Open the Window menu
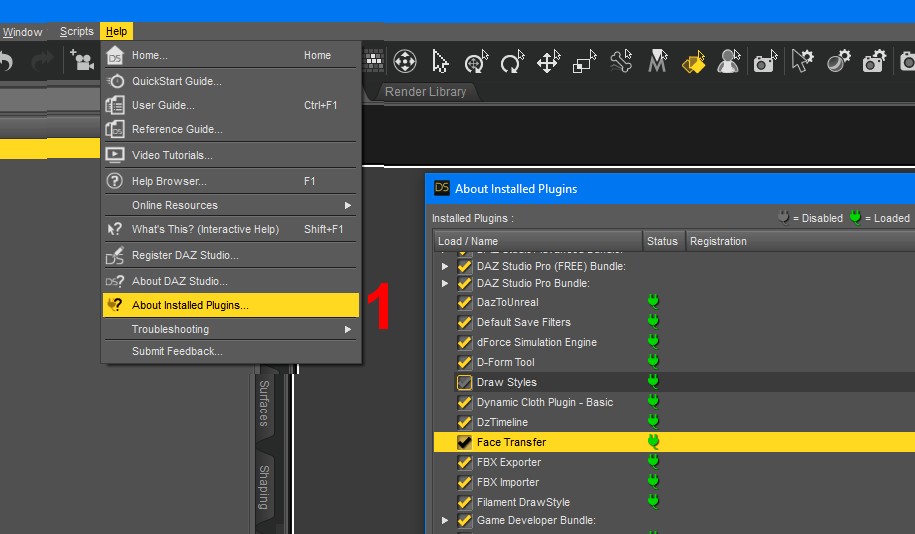915x534 pixels. click(x=22, y=32)
